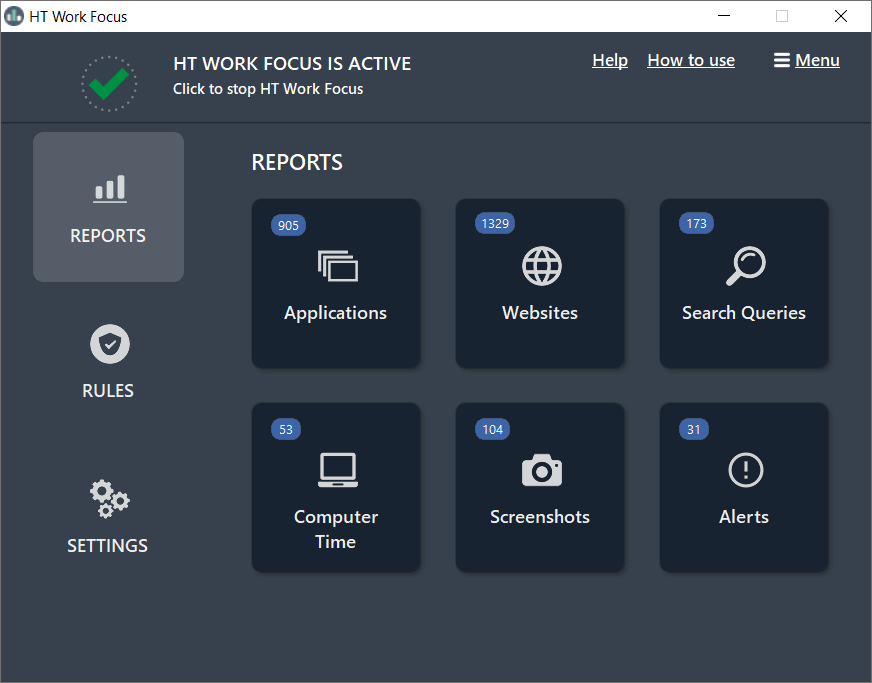
Task: Click HT WORK FOCUS IS ACTIVE heading
Action: (292, 63)
